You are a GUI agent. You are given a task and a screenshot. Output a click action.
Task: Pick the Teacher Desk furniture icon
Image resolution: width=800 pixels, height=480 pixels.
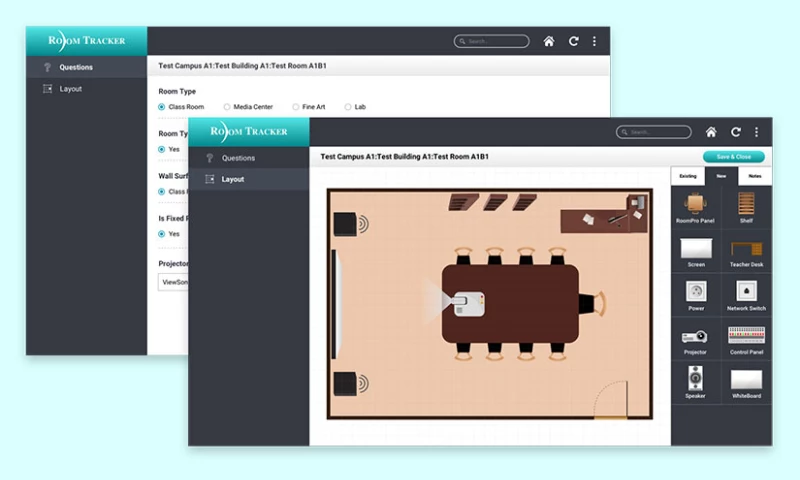746,249
